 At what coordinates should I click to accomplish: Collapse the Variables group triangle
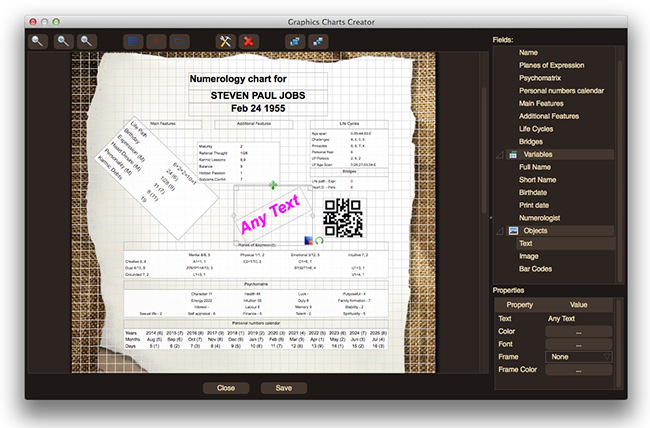click(500, 155)
